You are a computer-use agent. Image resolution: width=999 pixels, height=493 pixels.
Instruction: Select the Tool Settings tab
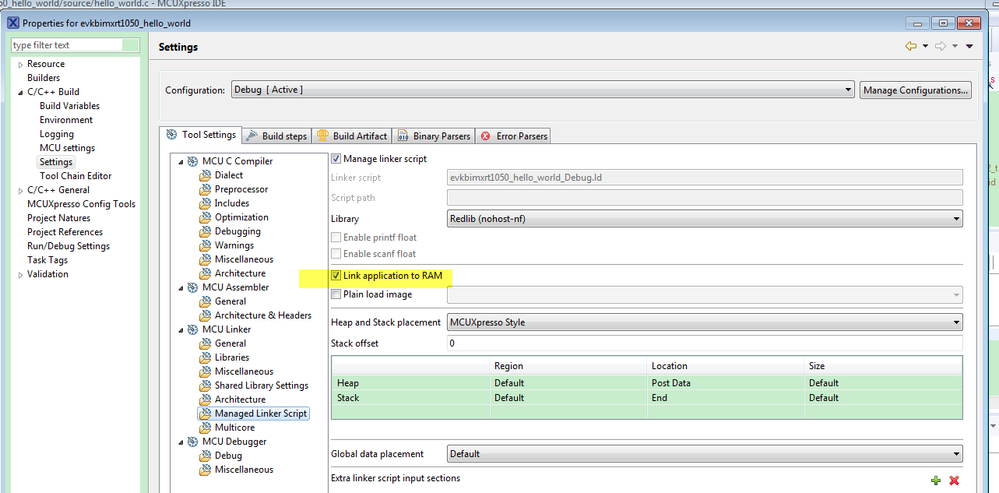pos(201,134)
